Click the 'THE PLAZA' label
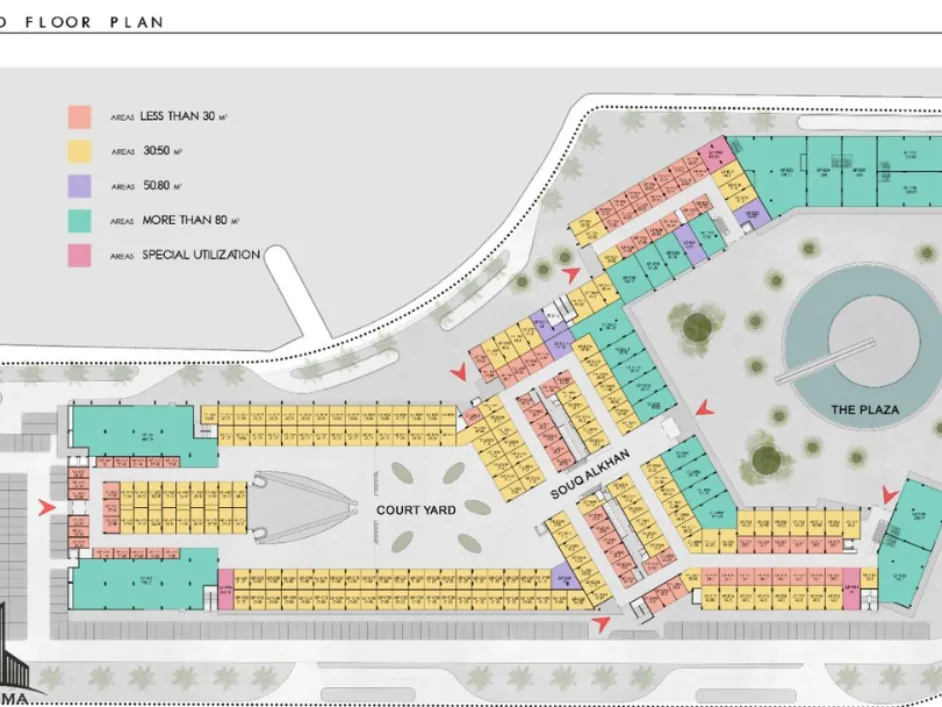 [865, 410]
